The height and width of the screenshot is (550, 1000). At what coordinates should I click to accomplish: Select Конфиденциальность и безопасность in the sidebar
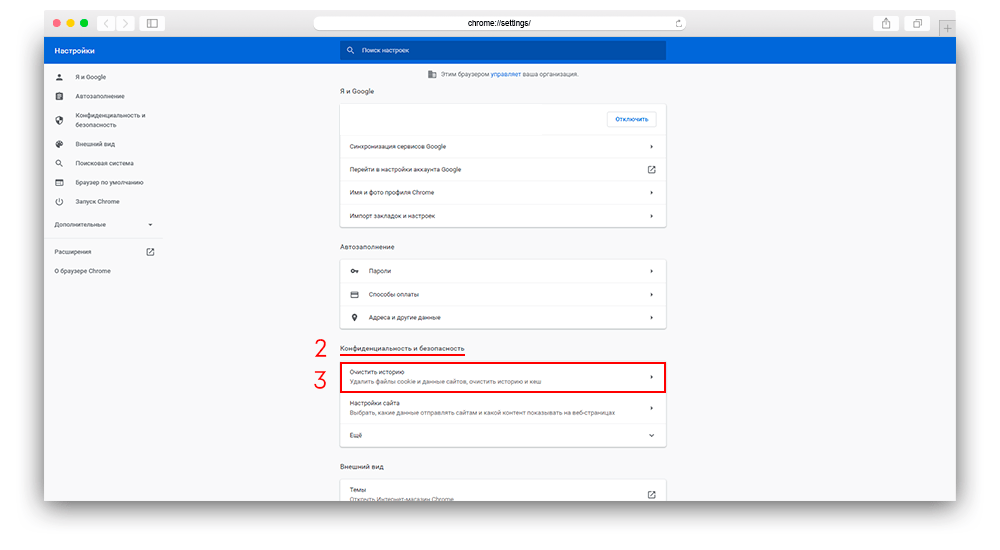pyautogui.click(x=110, y=120)
